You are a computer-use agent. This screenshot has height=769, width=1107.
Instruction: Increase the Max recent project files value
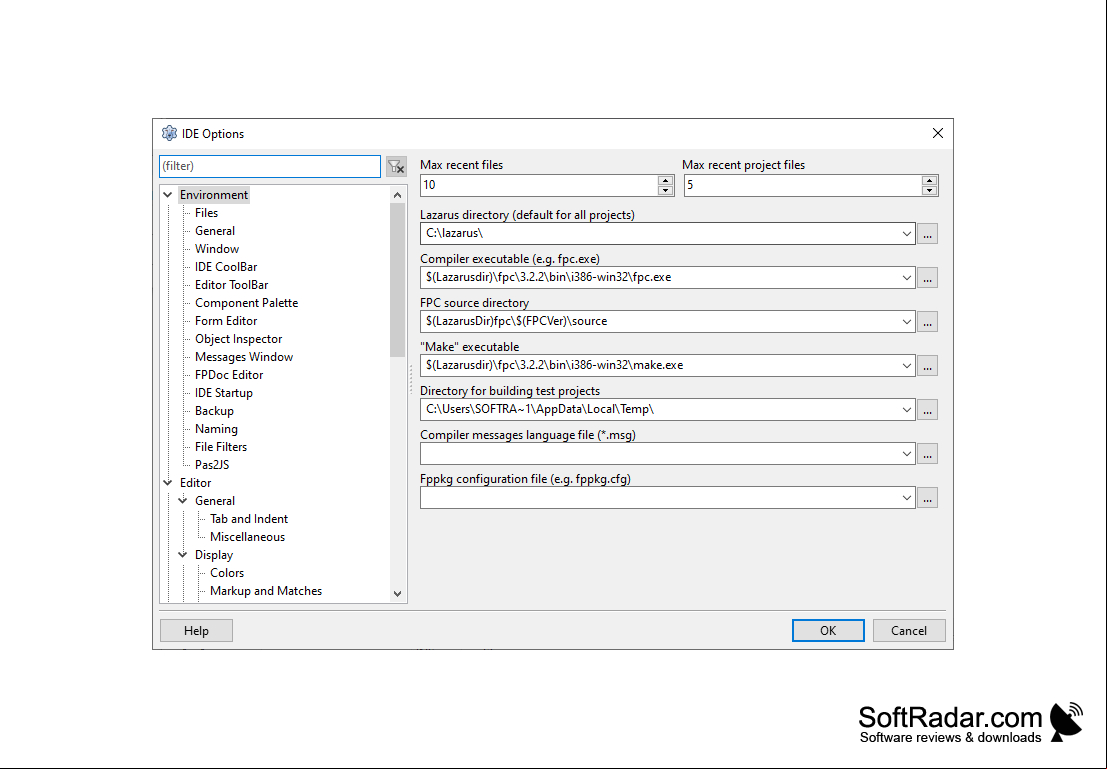pos(929,181)
